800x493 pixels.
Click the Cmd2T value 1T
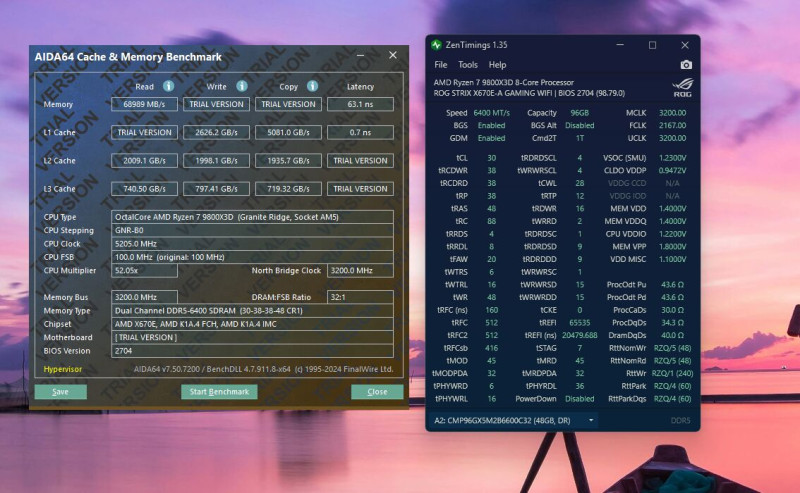pyautogui.click(x=580, y=138)
